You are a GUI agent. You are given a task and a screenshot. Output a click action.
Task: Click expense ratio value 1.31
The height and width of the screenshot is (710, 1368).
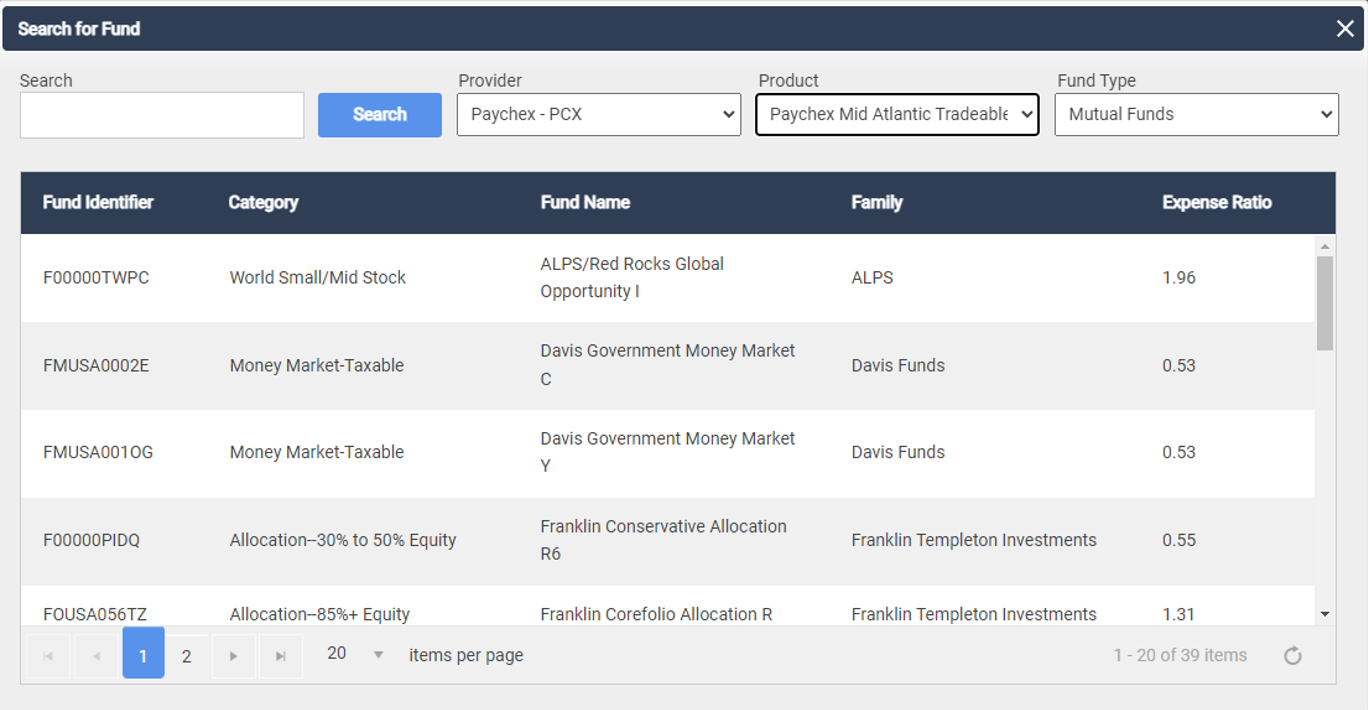(1179, 614)
